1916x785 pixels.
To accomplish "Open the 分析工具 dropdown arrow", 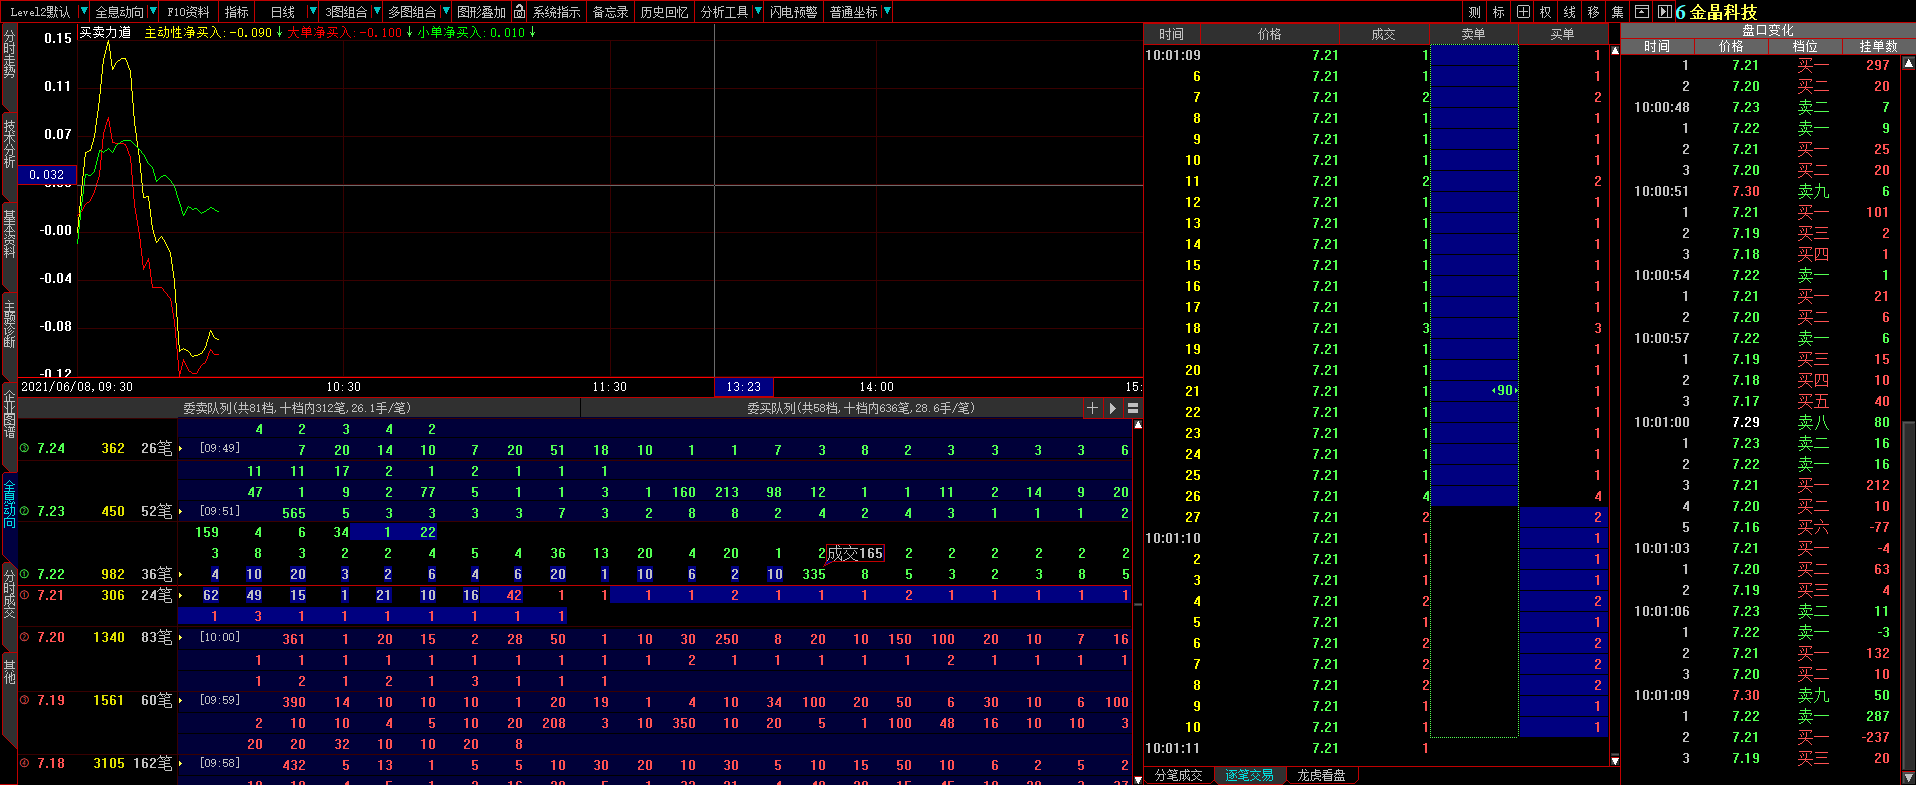I will click(757, 12).
